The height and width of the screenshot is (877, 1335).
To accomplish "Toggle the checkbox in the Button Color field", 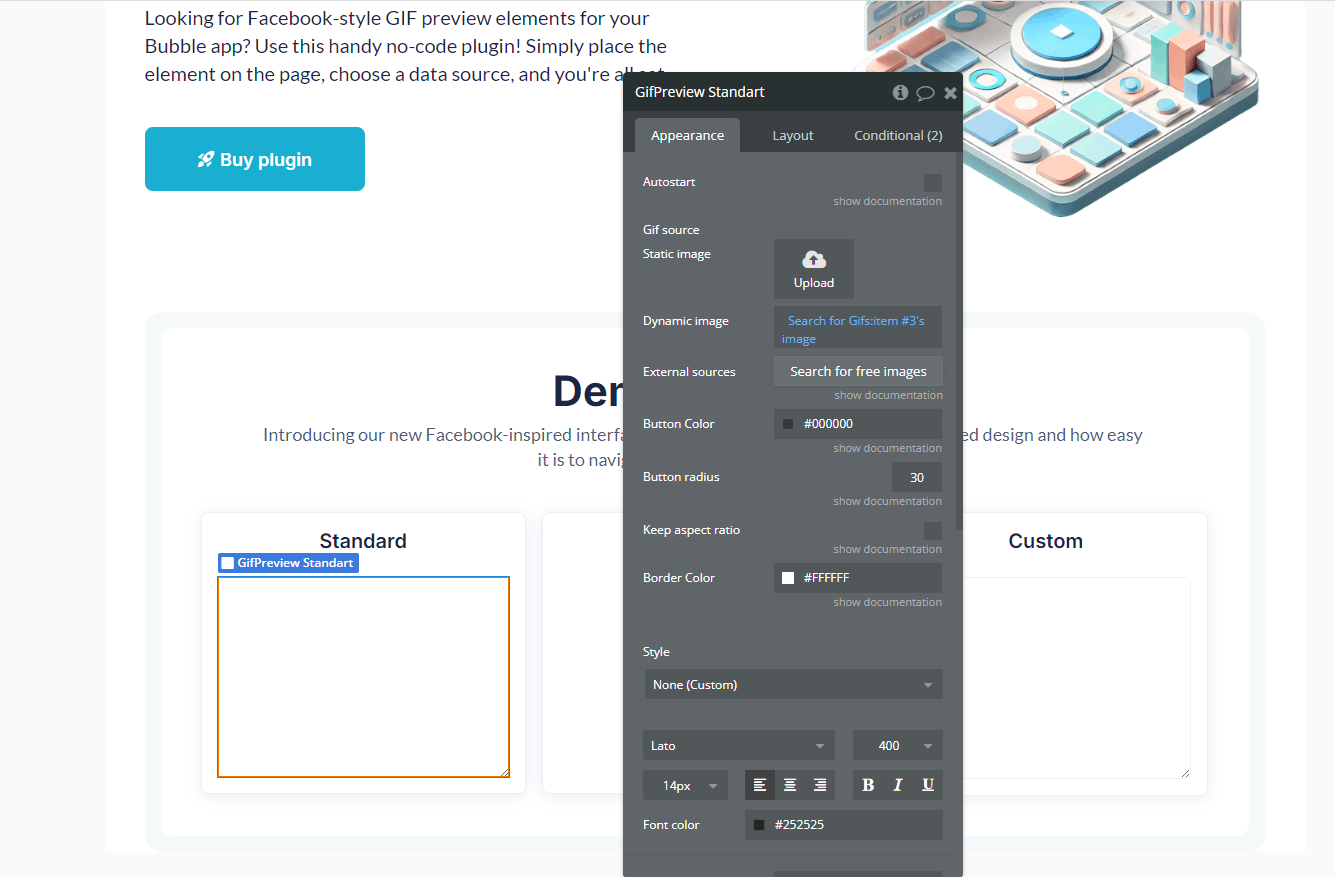I will pos(787,423).
